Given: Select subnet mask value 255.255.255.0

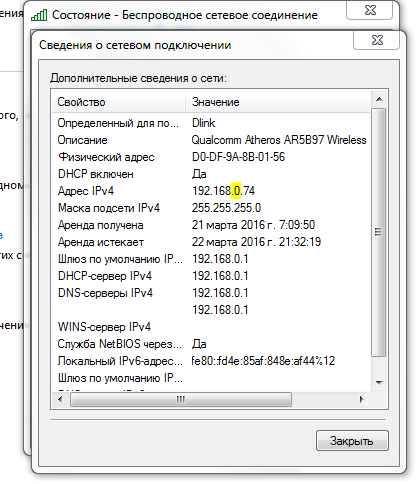Looking at the screenshot, I should click(x=226, y=208).
